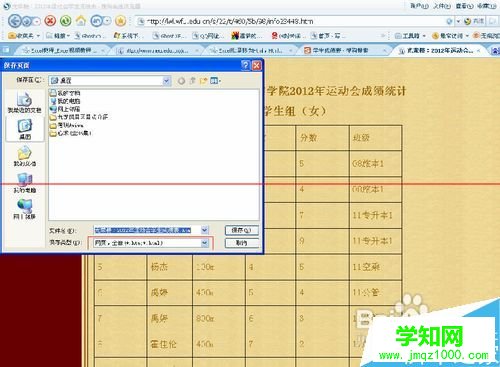500x367 pixels.
Task: Click the 百度 search box icon
Action: (468, 21)
